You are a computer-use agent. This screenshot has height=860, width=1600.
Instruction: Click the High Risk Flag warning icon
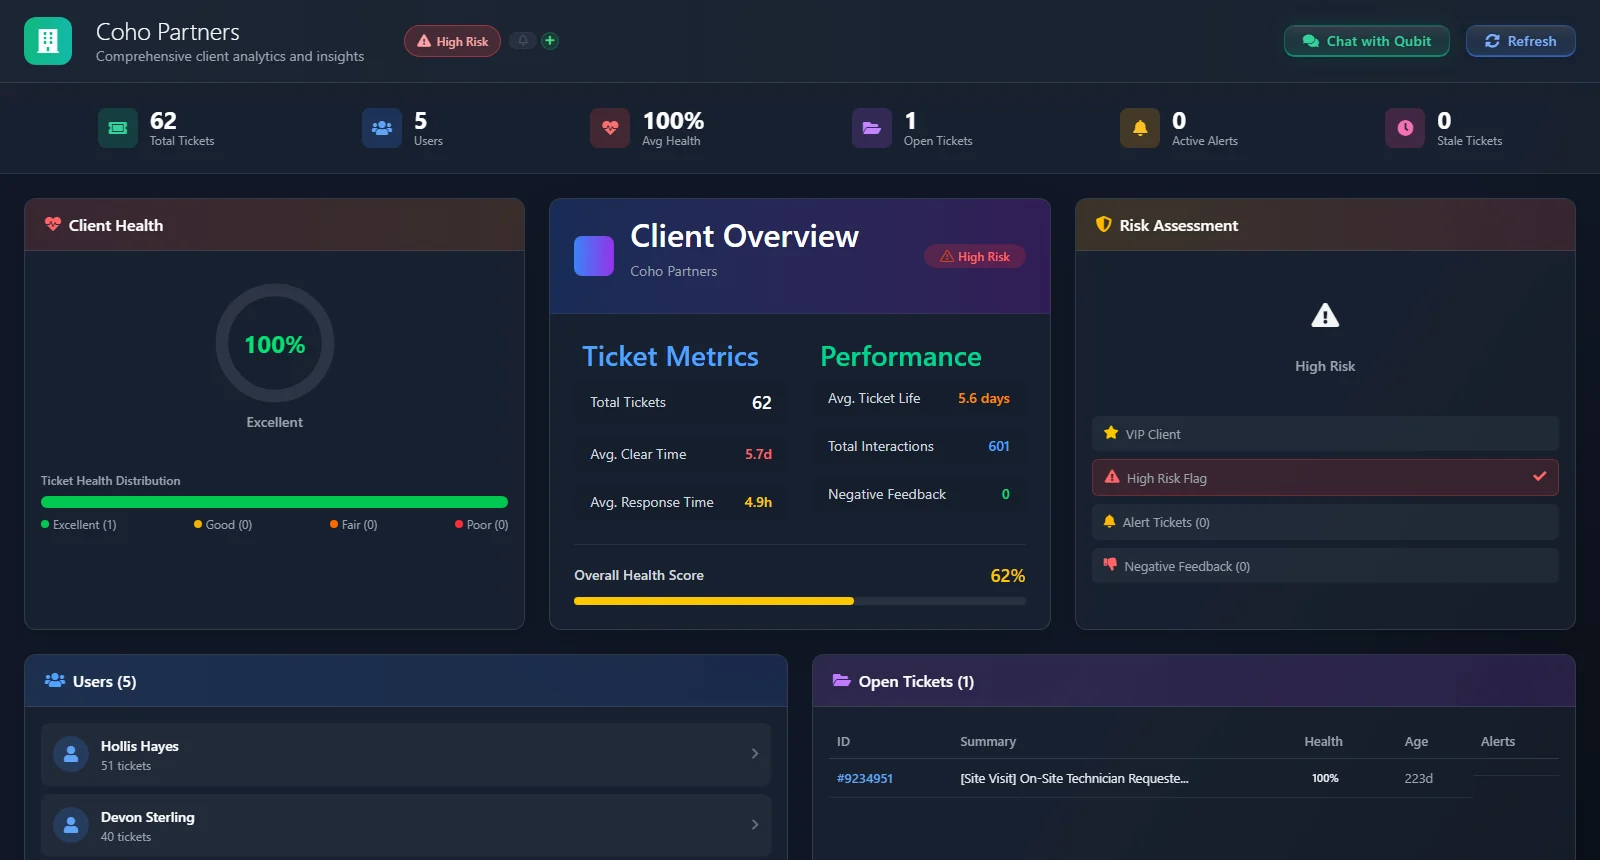click(1112, 477)
